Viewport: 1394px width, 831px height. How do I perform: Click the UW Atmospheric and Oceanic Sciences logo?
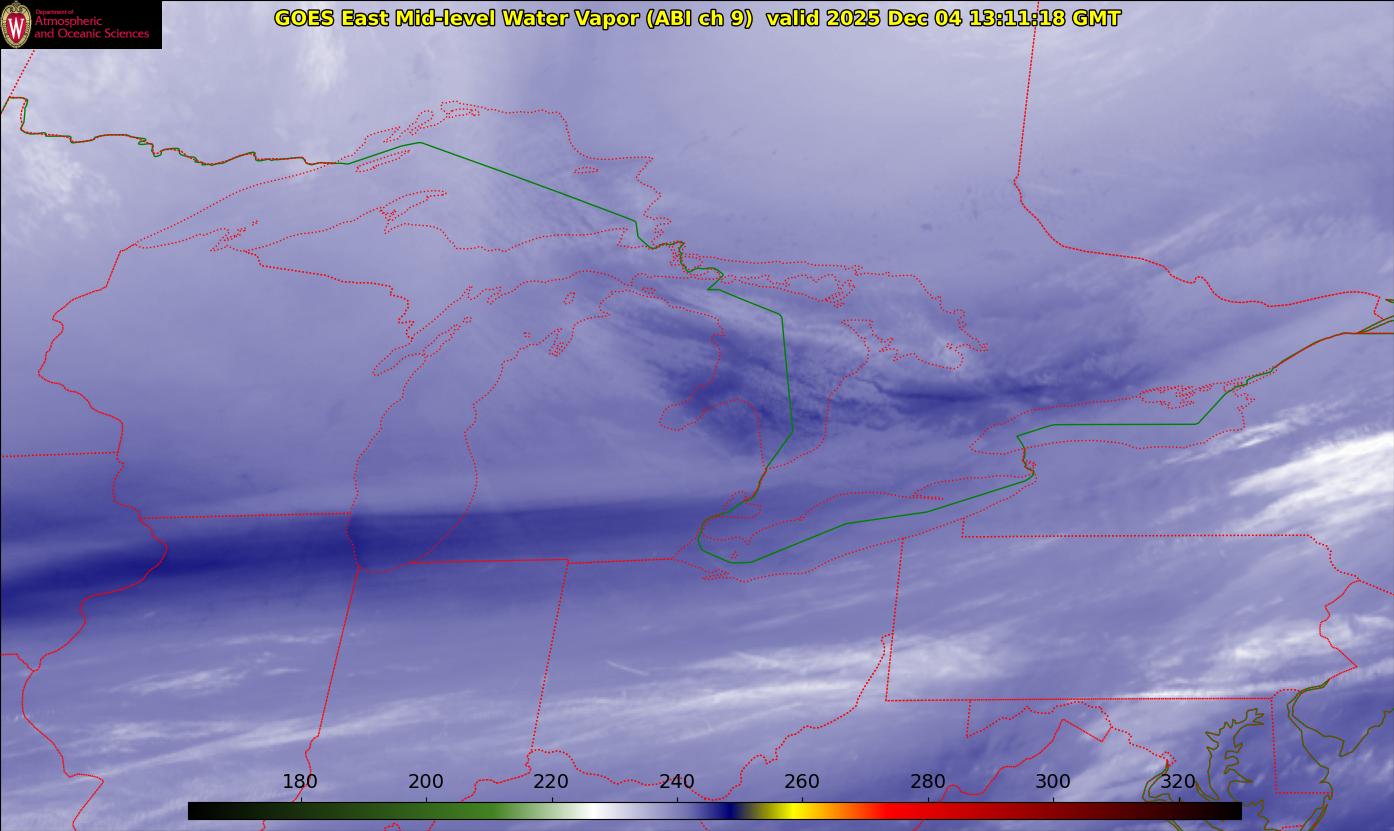(80, 24)
